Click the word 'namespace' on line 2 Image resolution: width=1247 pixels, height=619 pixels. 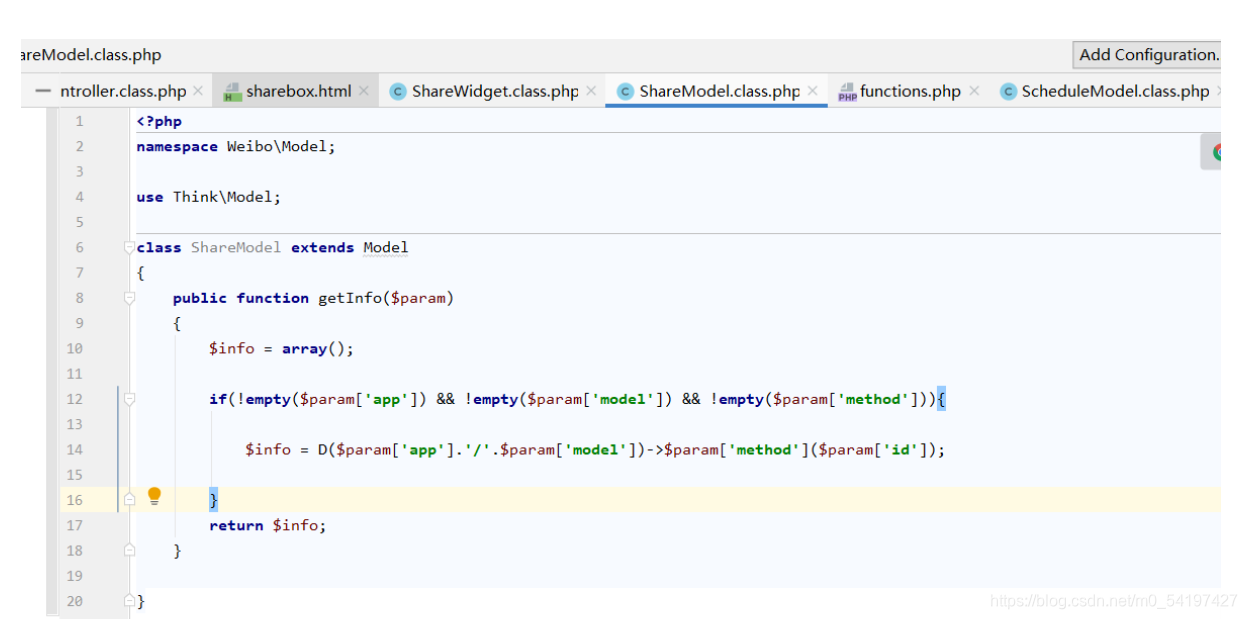pos(177,146)
